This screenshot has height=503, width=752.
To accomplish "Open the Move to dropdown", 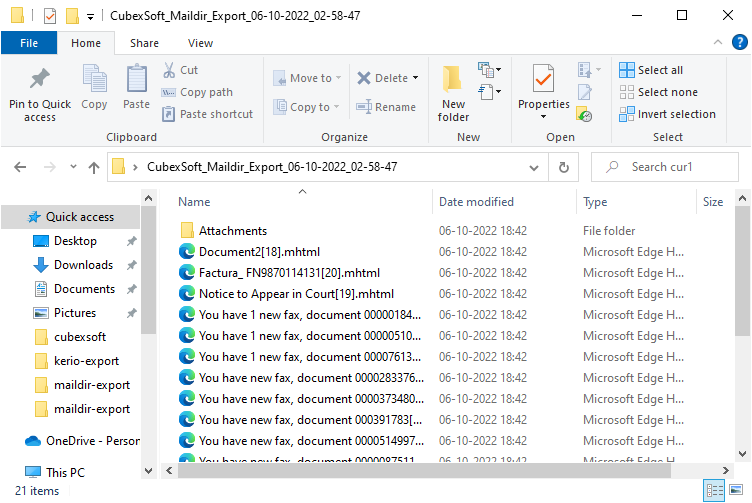I will pos(307,78).
